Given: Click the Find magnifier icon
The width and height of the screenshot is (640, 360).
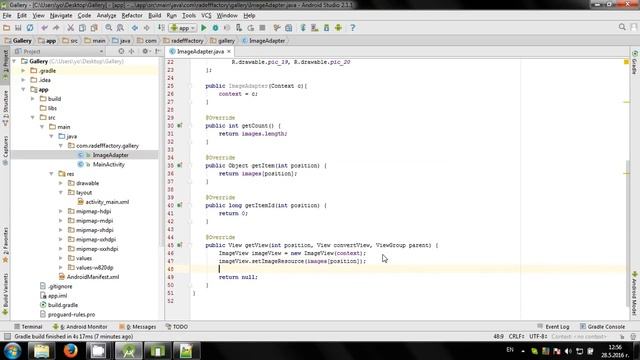Looking at the screenshot, I should pyautogui.click(x=109, y=28).
